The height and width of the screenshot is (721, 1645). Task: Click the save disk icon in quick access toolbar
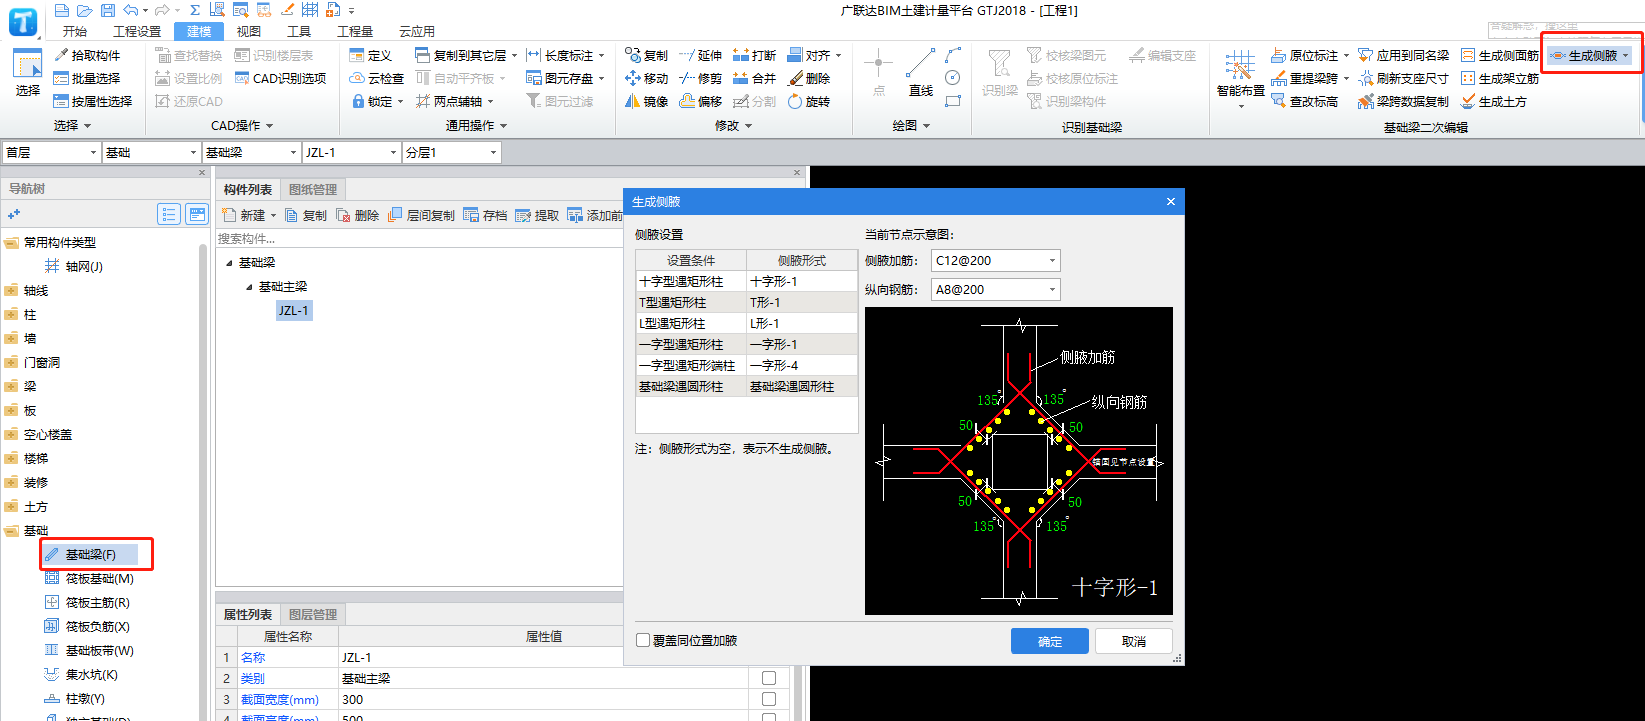click(x=108, y=10)
